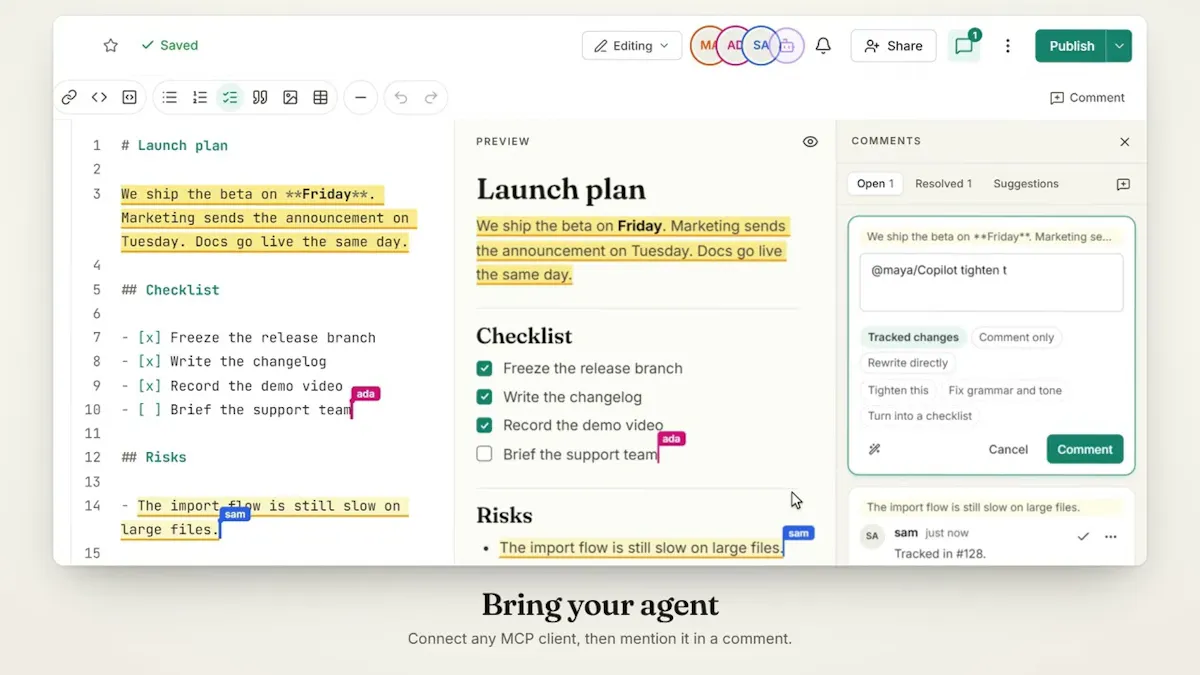Click the Publish button

coord(1071,46)
